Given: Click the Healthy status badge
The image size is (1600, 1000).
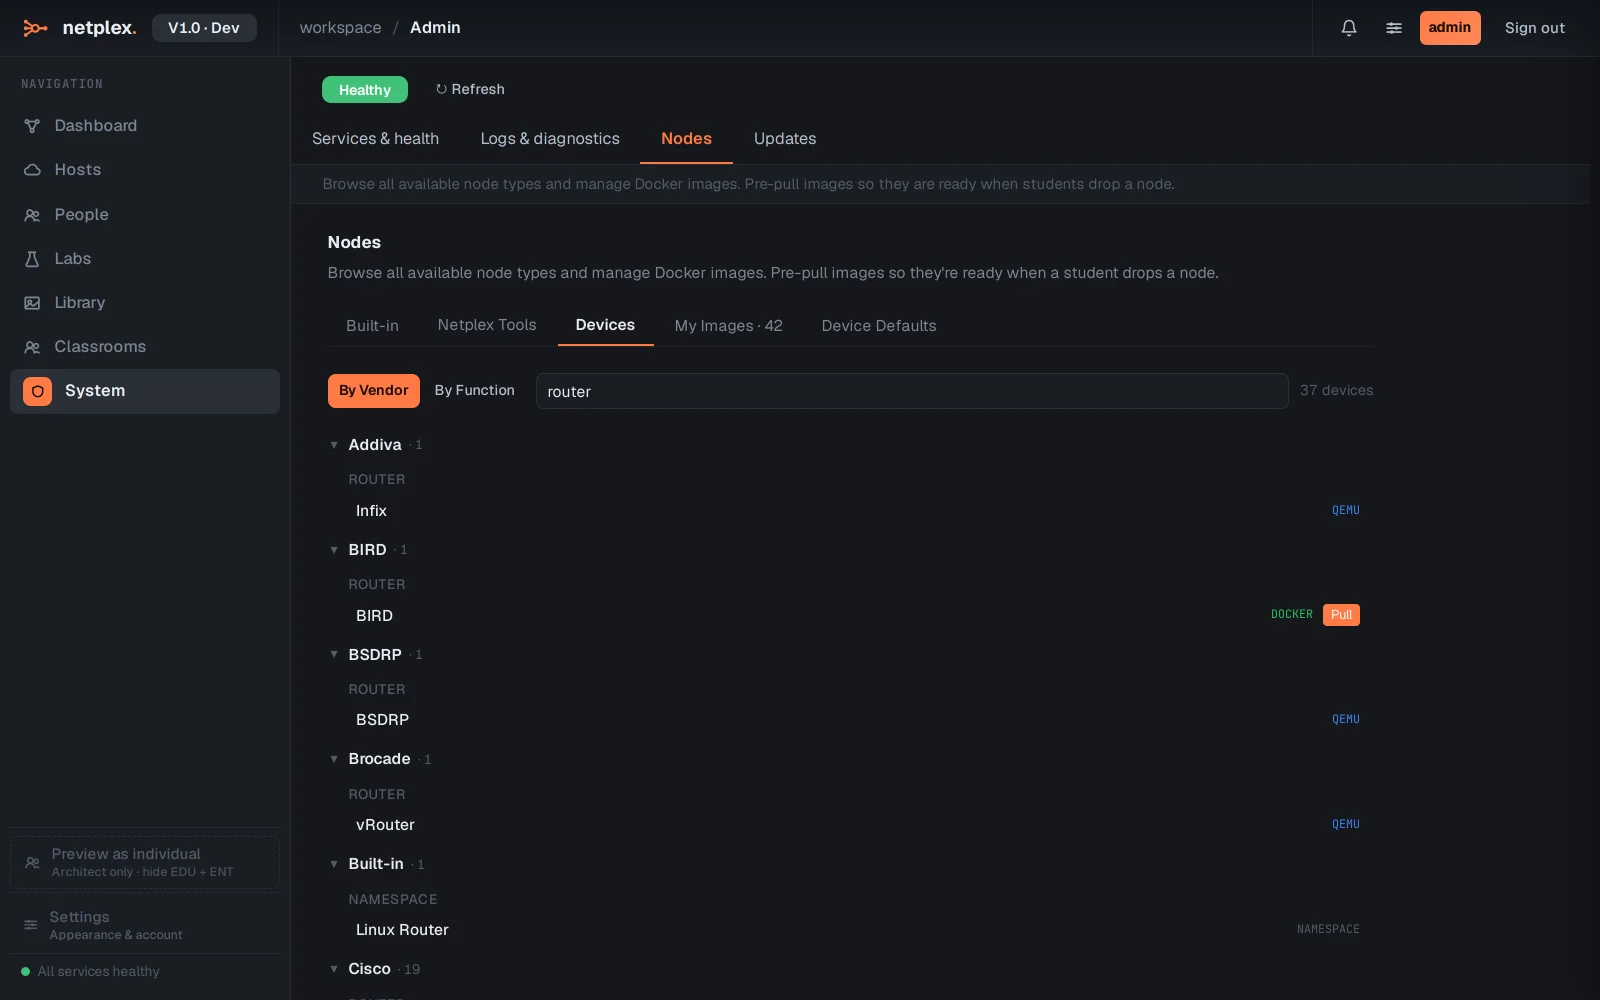Looking at the screenshot, I should coord(365,90).
